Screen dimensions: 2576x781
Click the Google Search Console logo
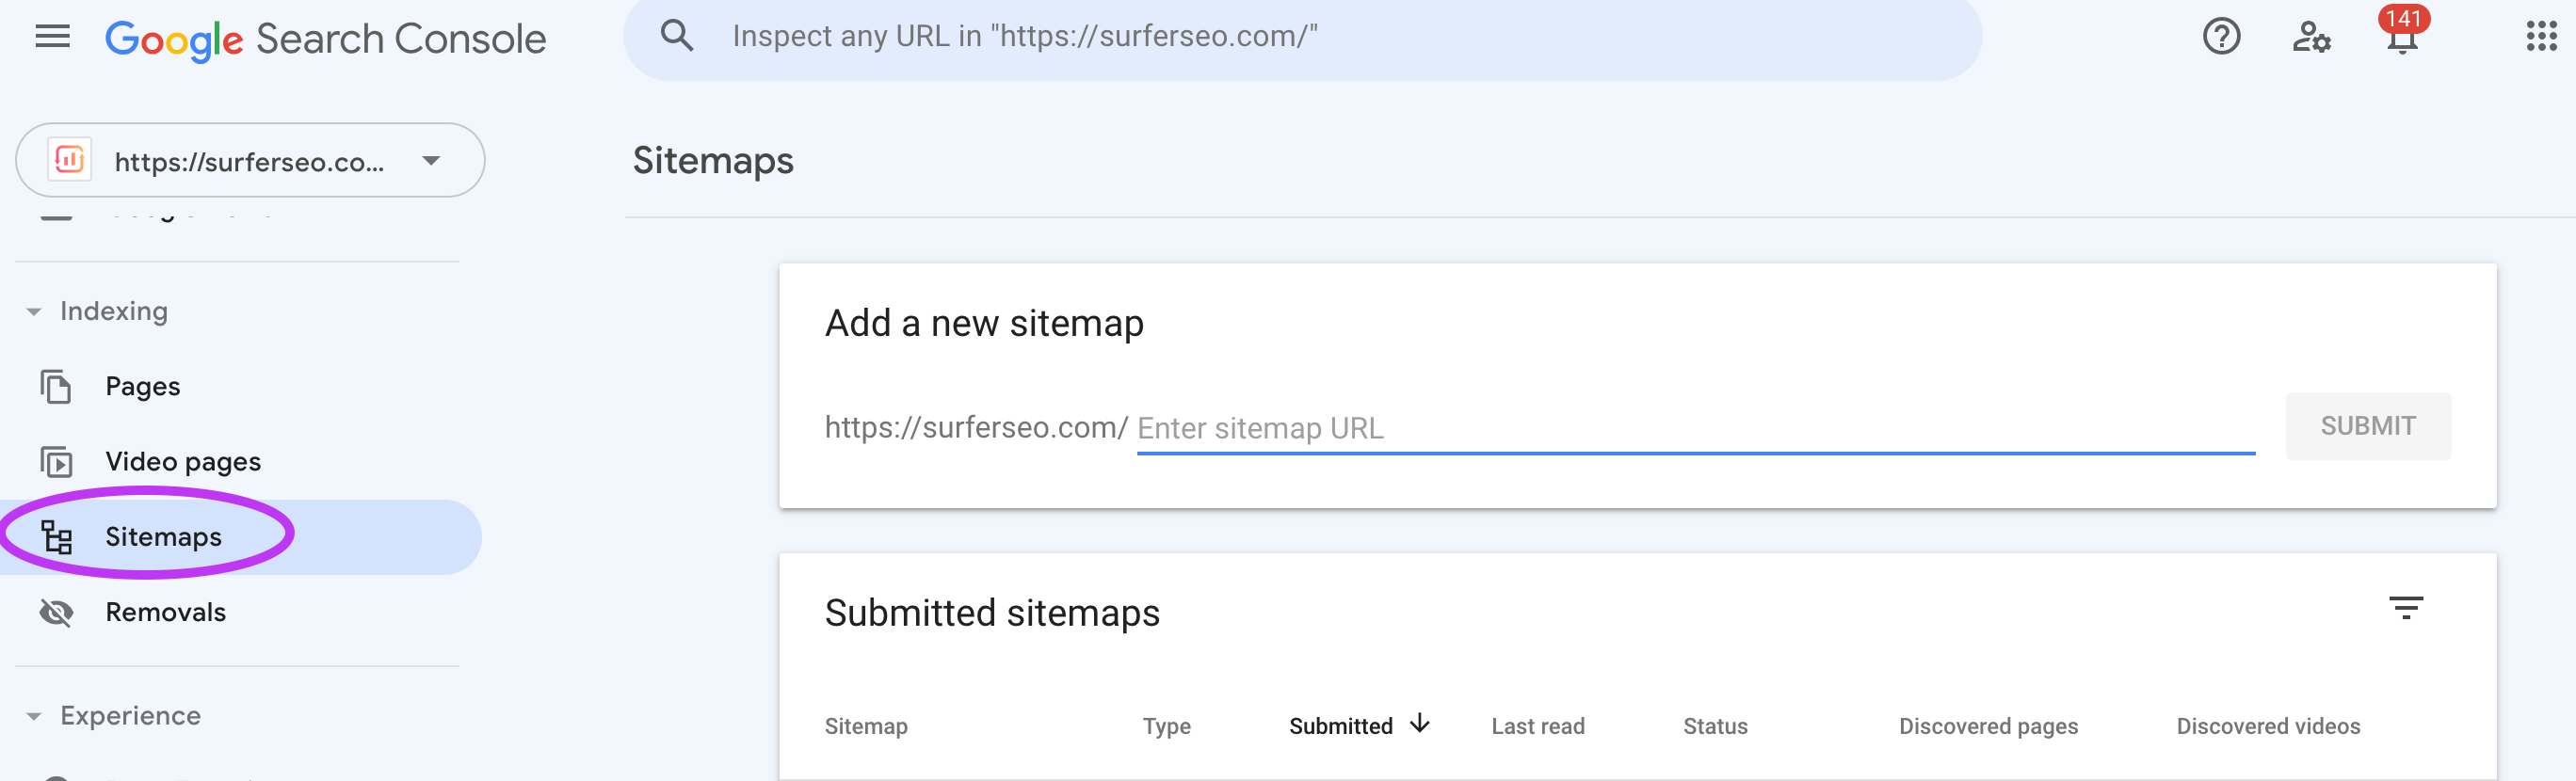pyautogui.click(x=325, y=39)
